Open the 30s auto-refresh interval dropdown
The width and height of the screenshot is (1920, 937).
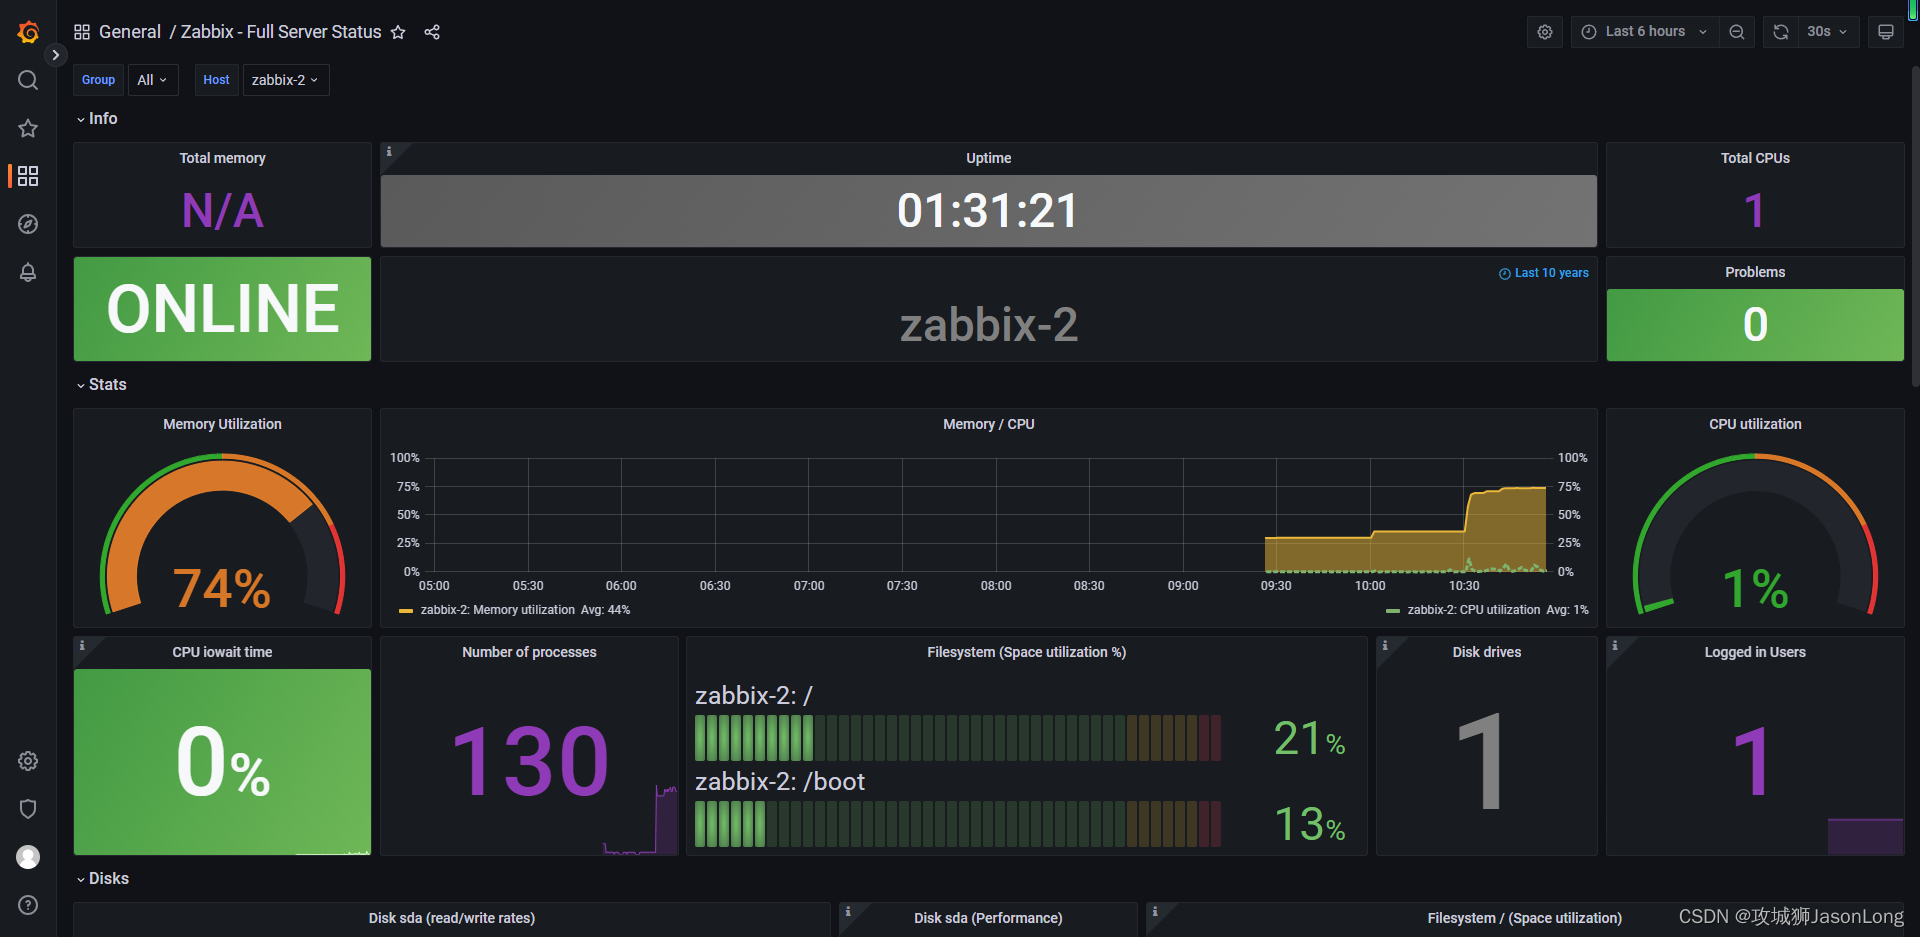[1826, 31]
